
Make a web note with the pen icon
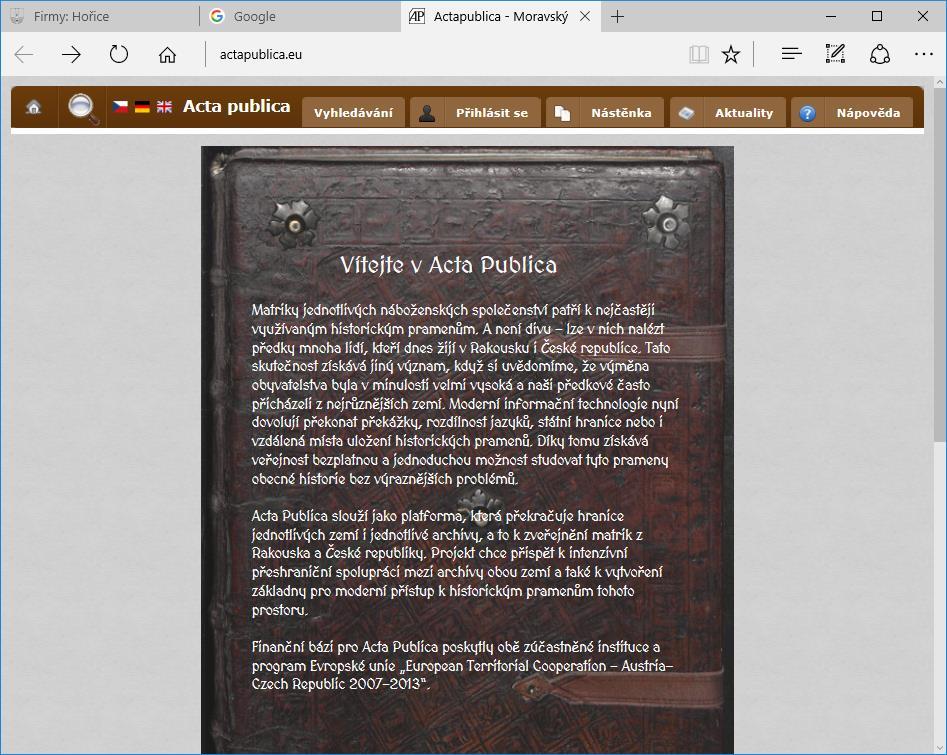click(835, 54)
